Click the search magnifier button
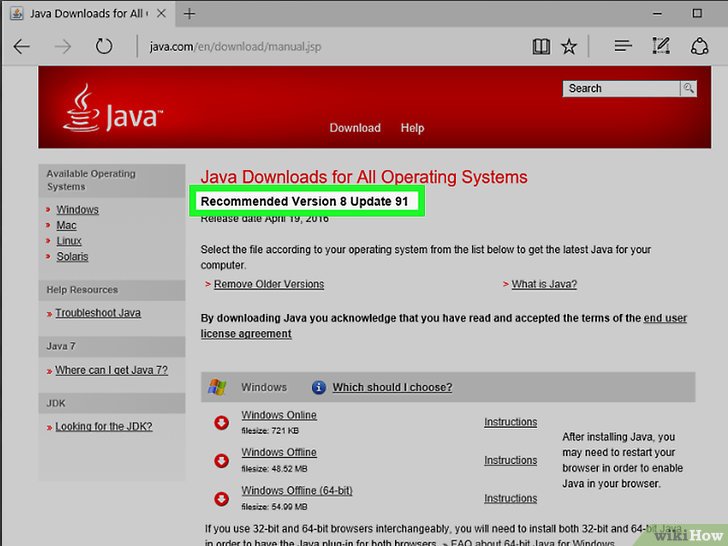This screenshot has height=546, width=728. tap(689, 88)
